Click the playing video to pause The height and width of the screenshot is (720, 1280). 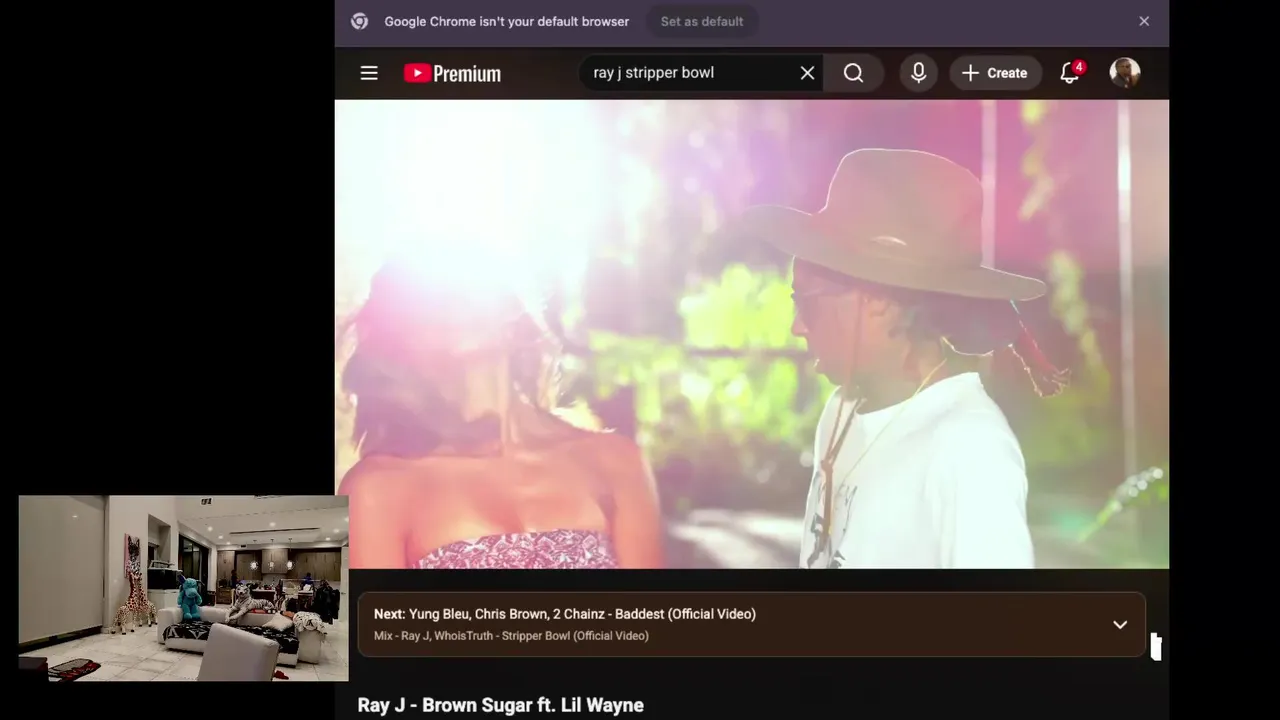(x=752, y=334)
